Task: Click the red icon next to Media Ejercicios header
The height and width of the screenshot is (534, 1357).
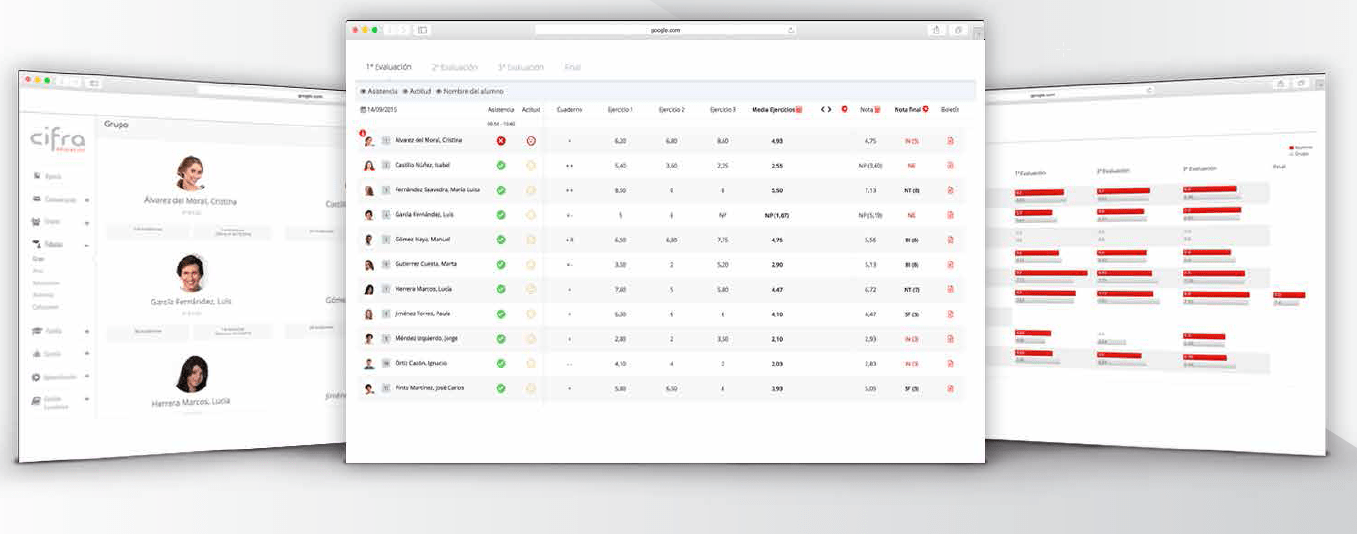Action: 799,109
